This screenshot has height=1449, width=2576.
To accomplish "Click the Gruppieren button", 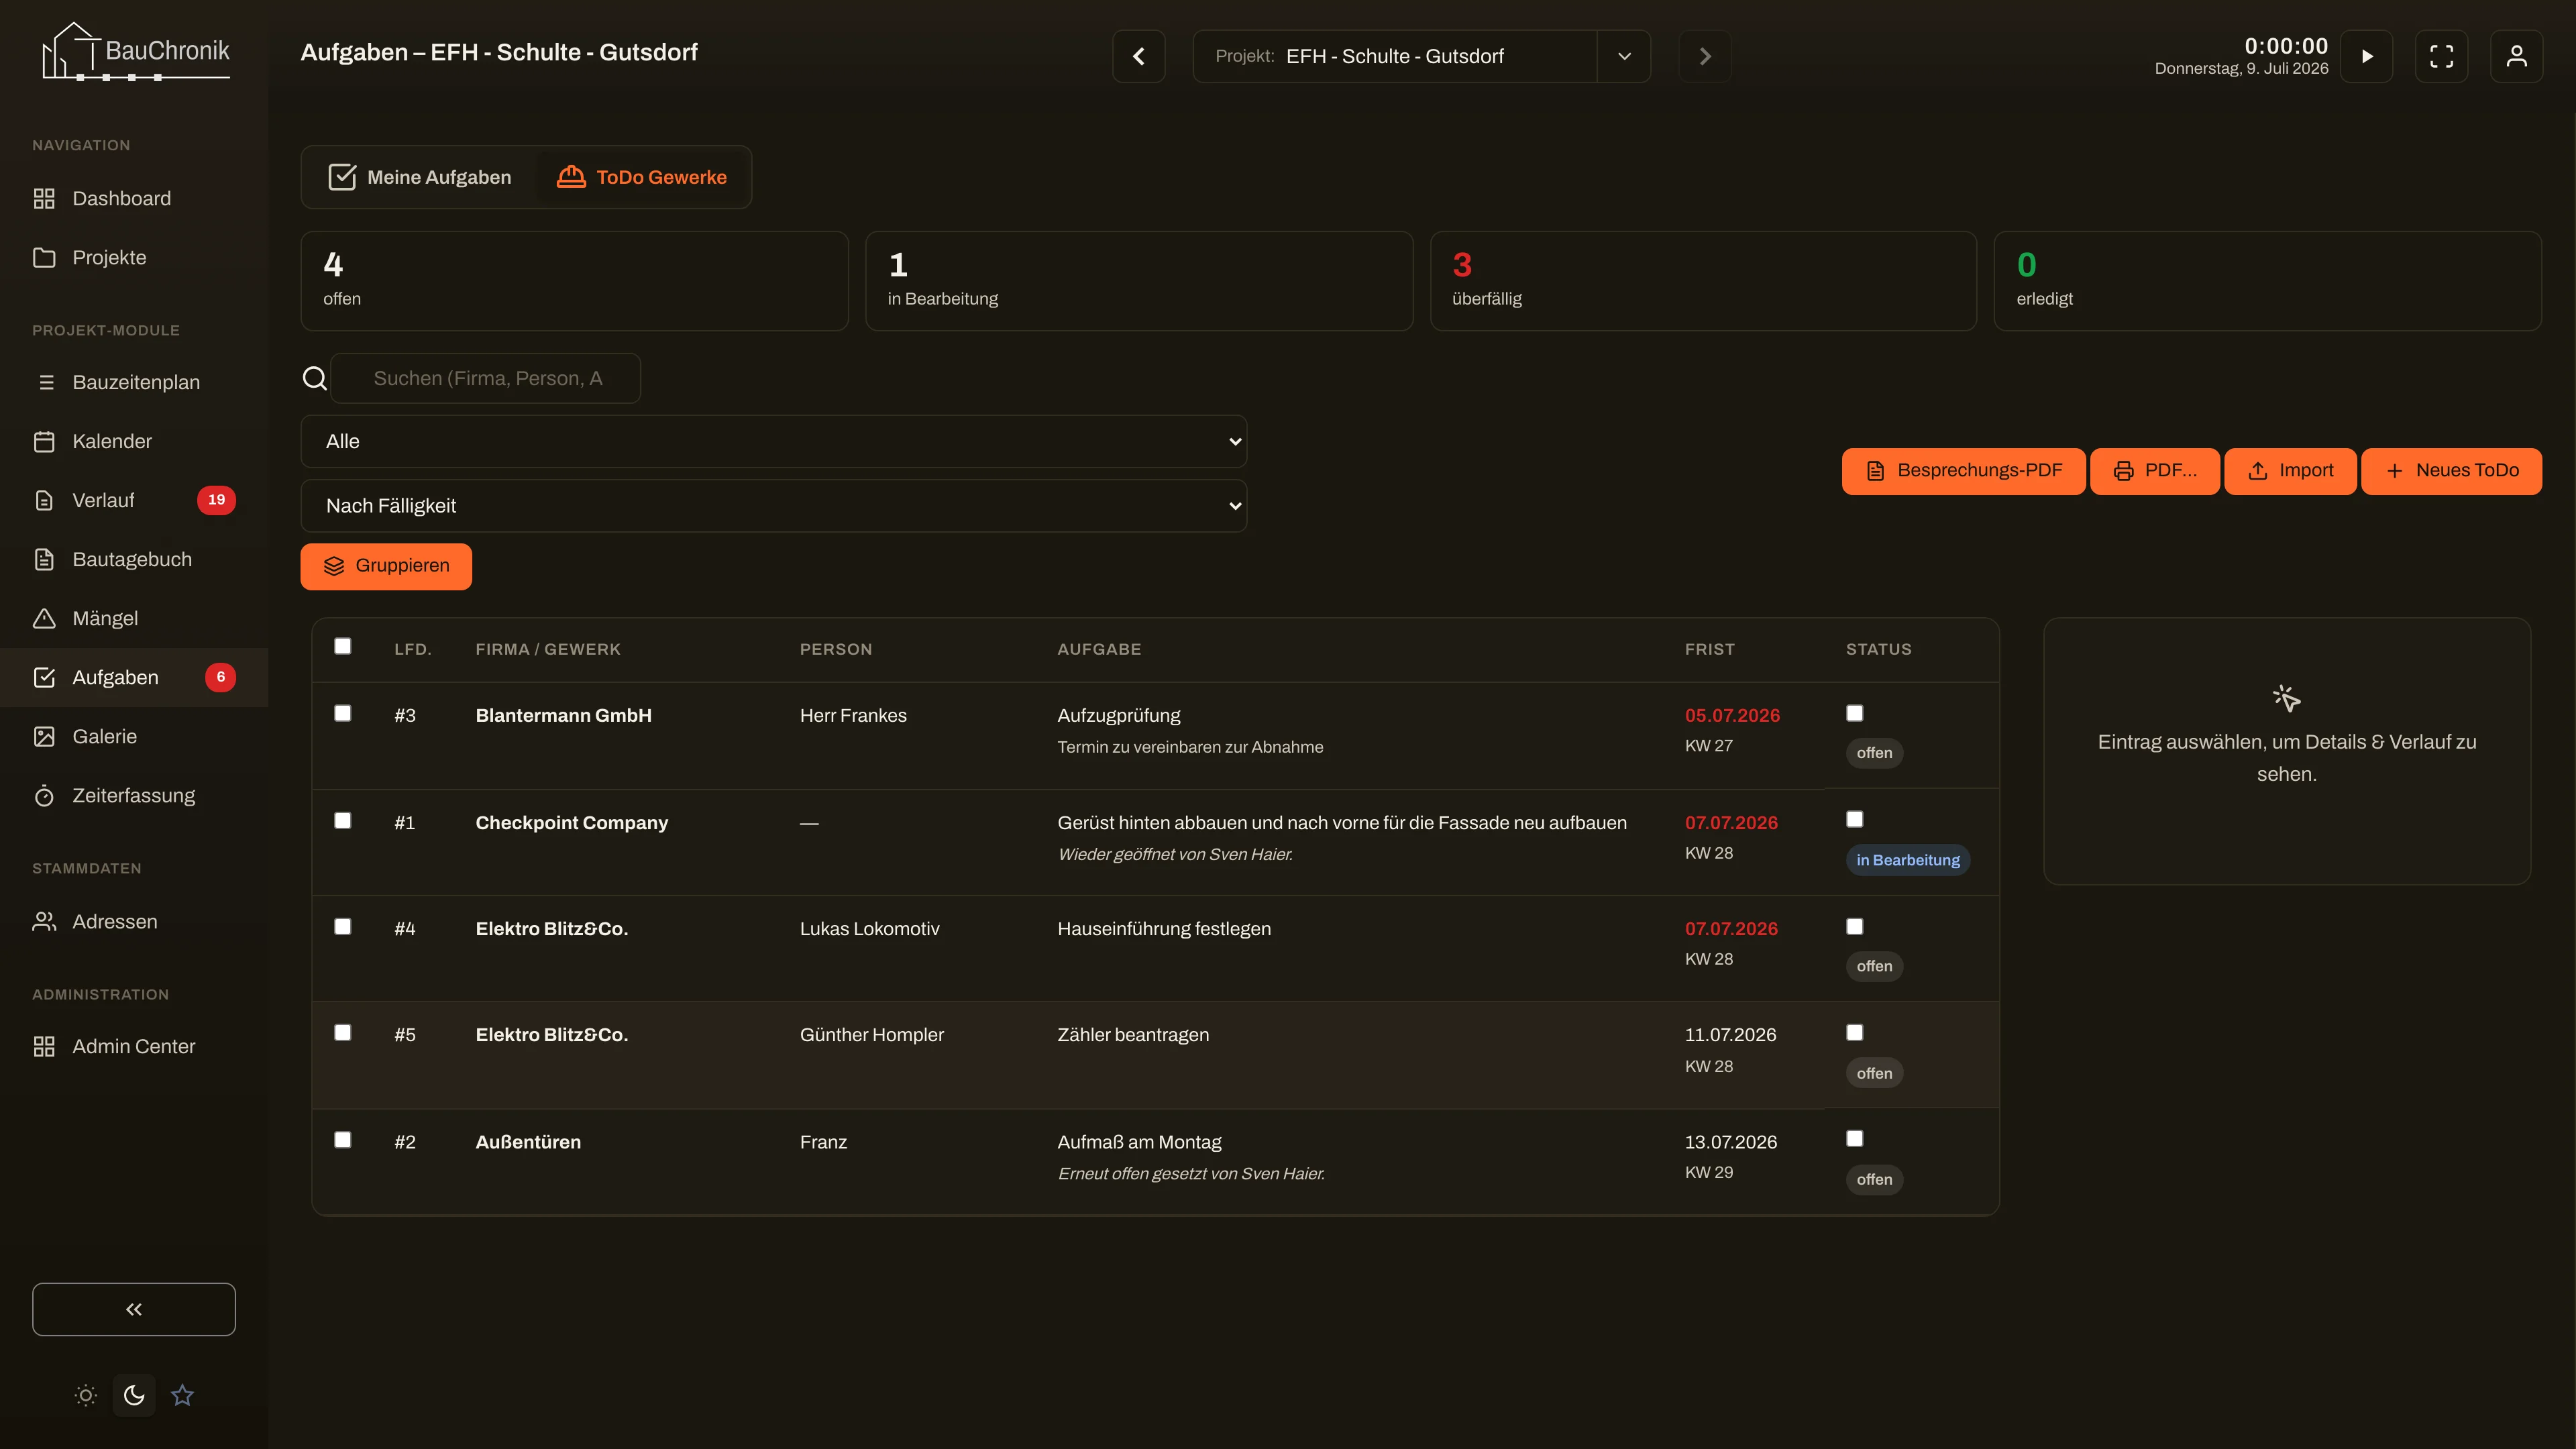I will (386, 567).
